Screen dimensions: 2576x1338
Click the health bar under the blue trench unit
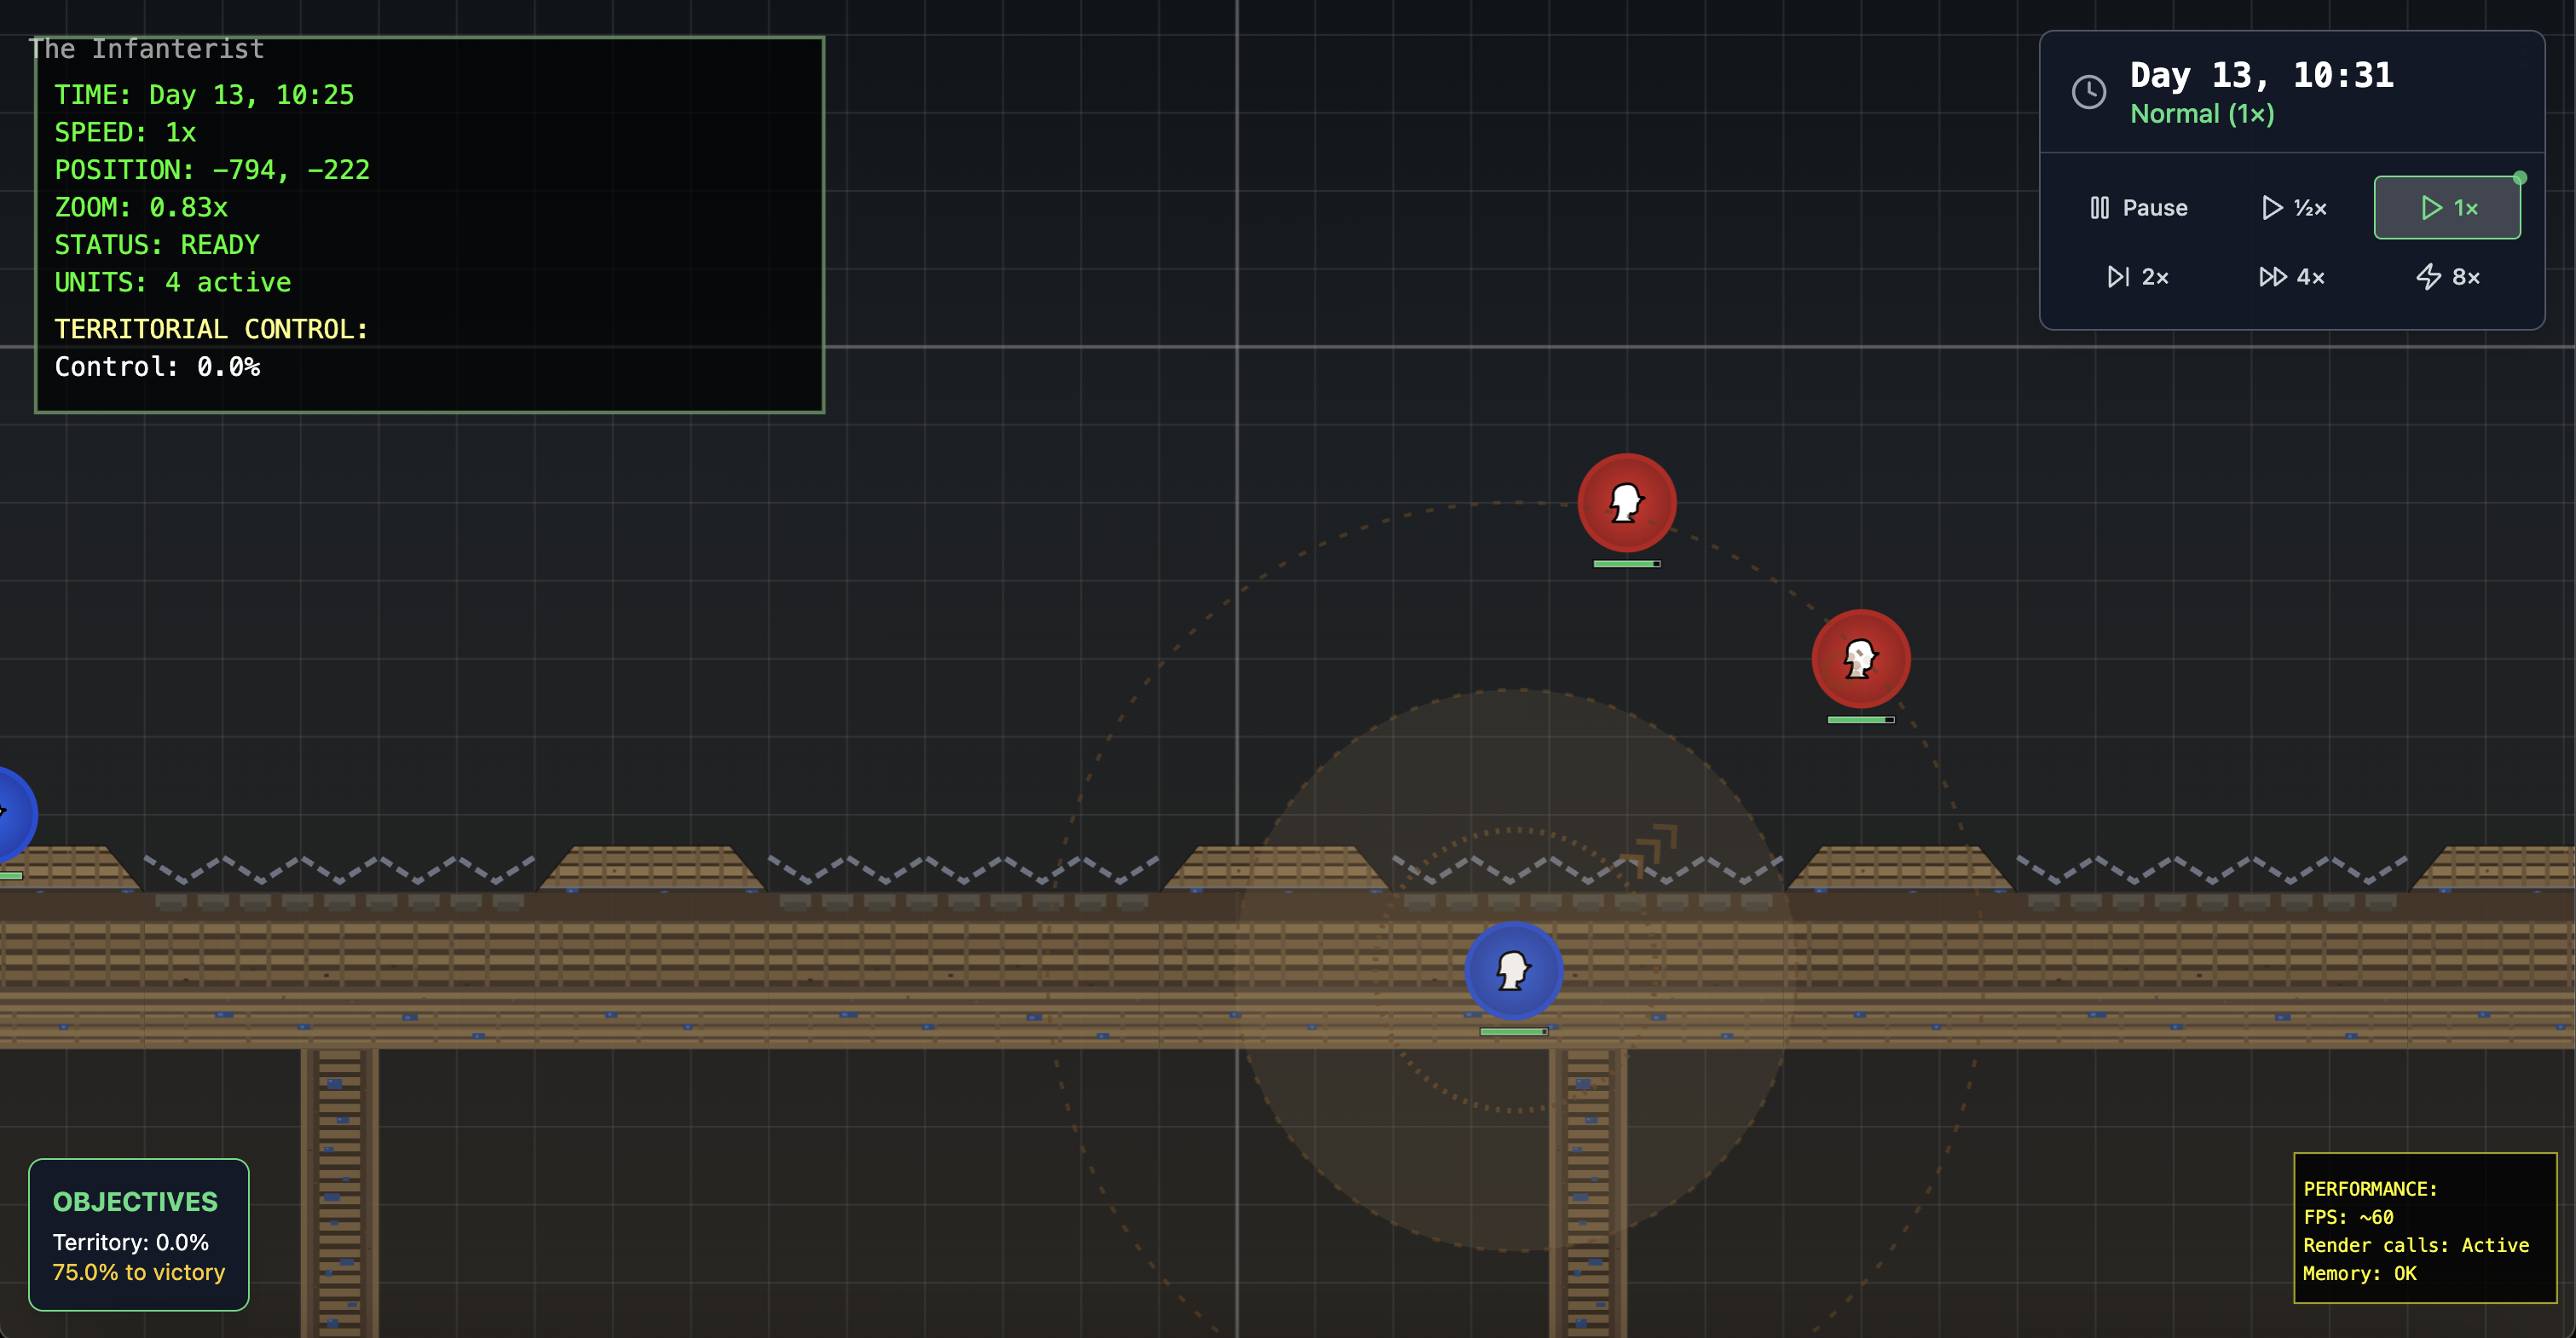coord(1514,1031)
